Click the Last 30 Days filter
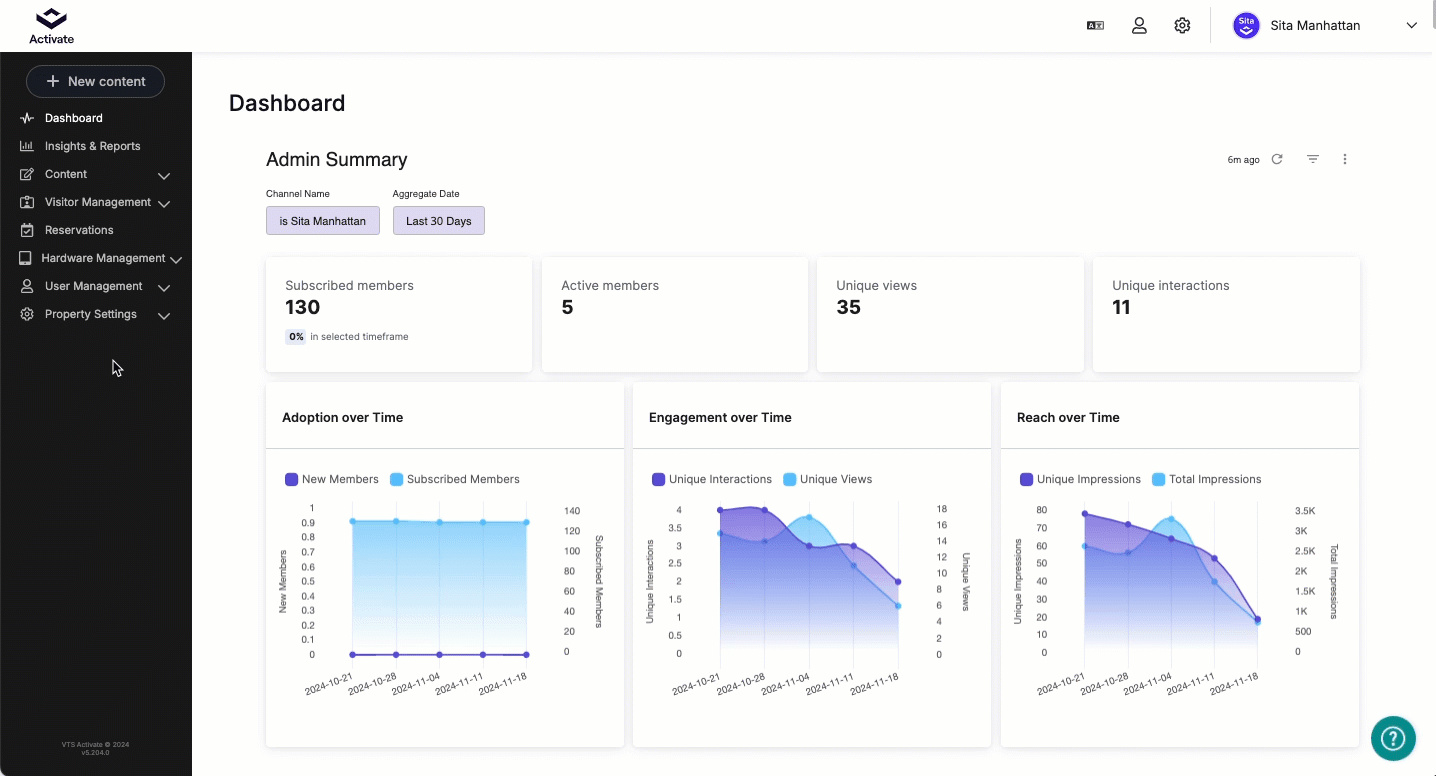 pos(438,221)
